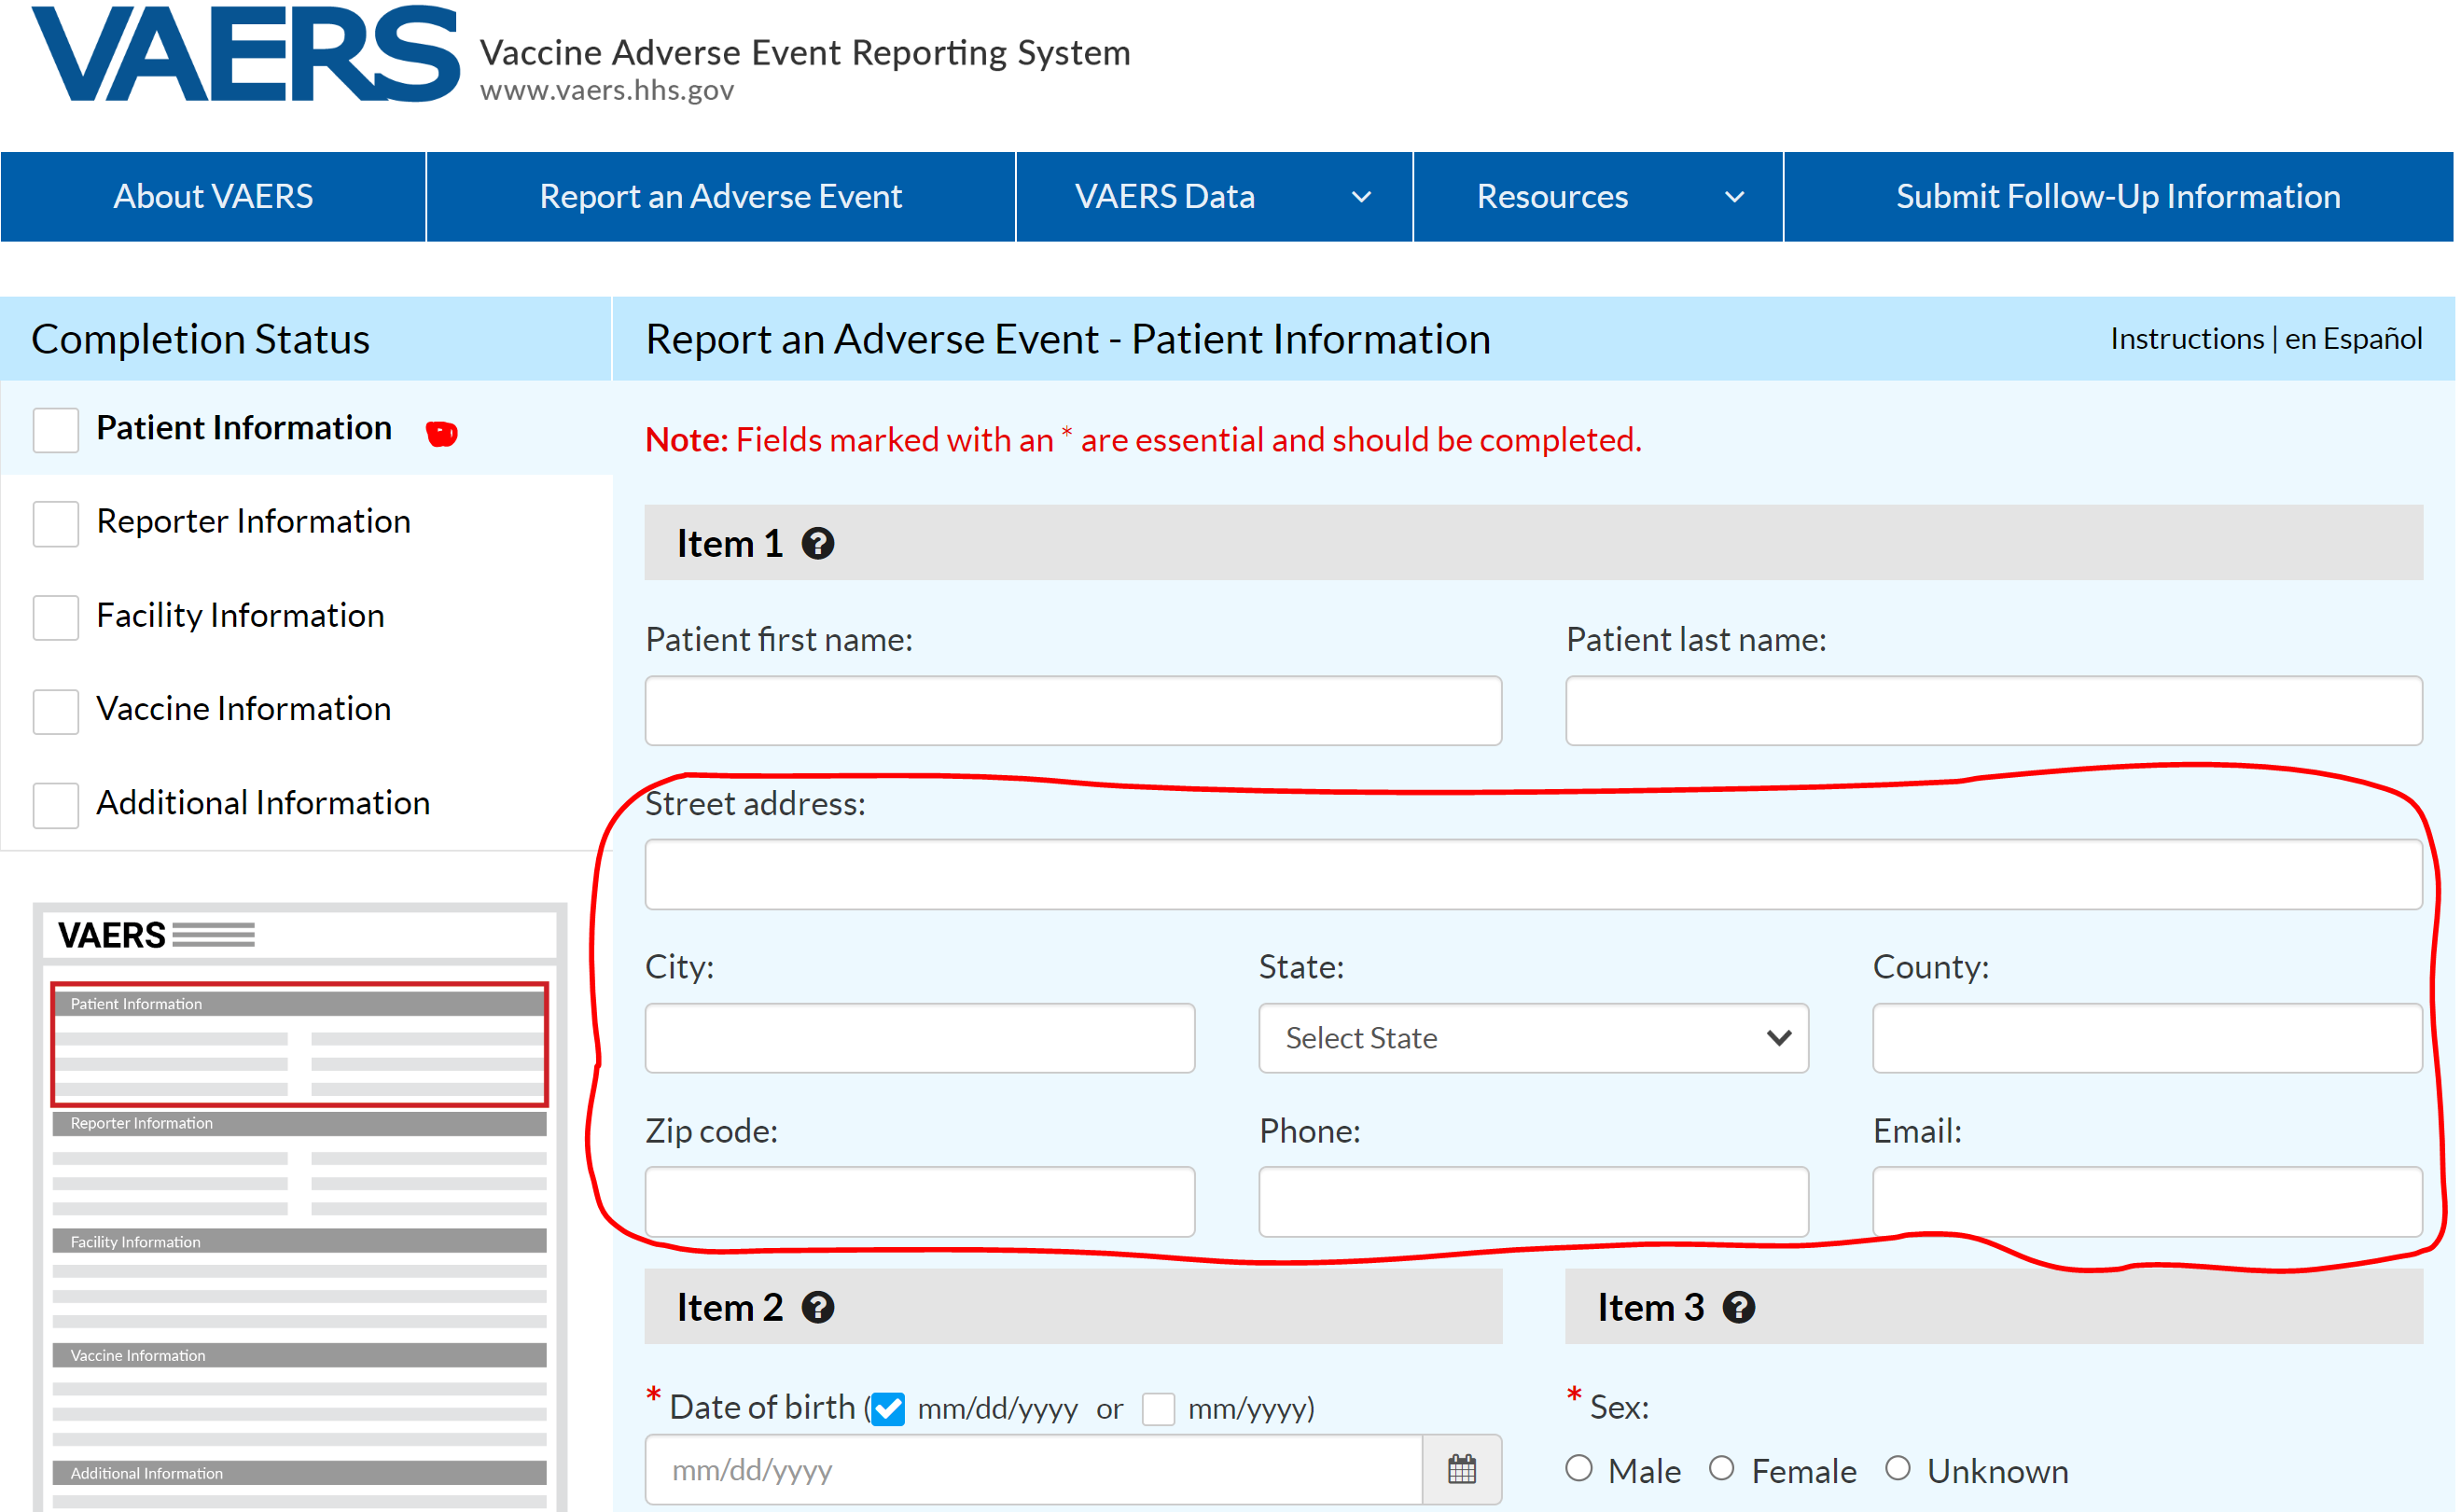Image resolution: width=2461 pixels, height=1512 pixels.
Task: Click the Email input field
Action: click(2147, 1201)
